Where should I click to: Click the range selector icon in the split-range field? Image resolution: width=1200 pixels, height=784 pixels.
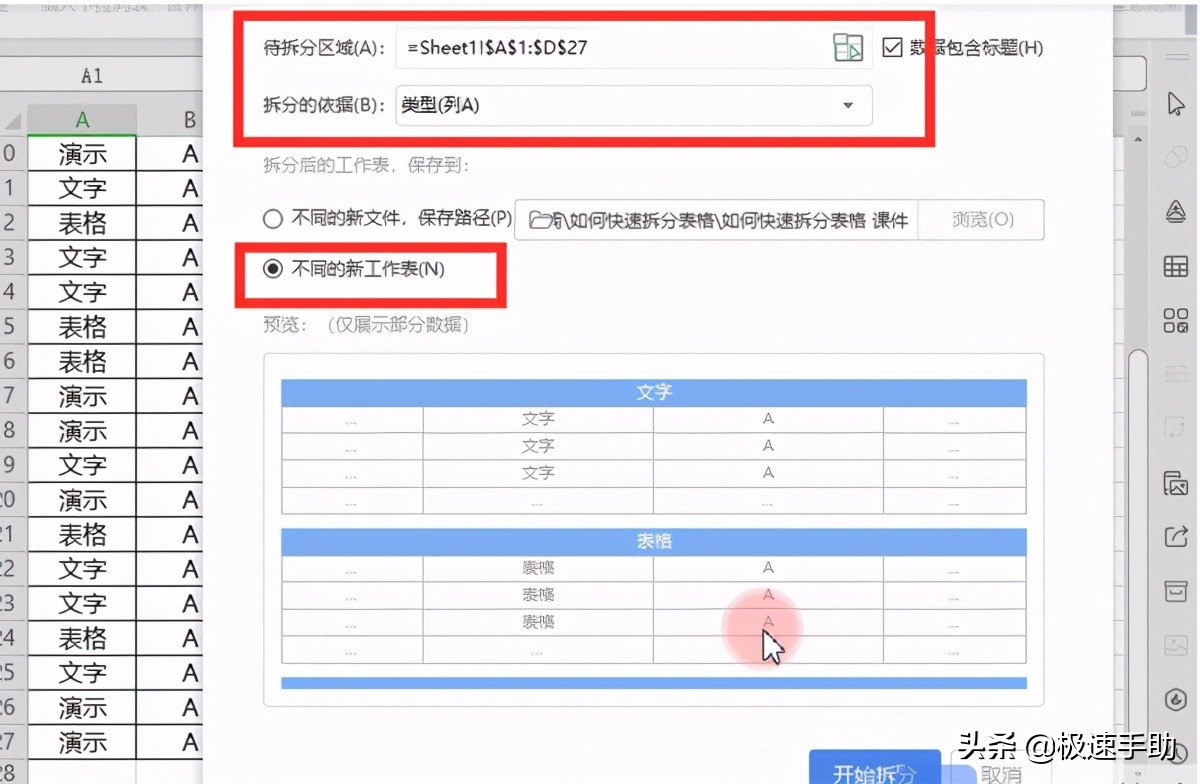848,47
